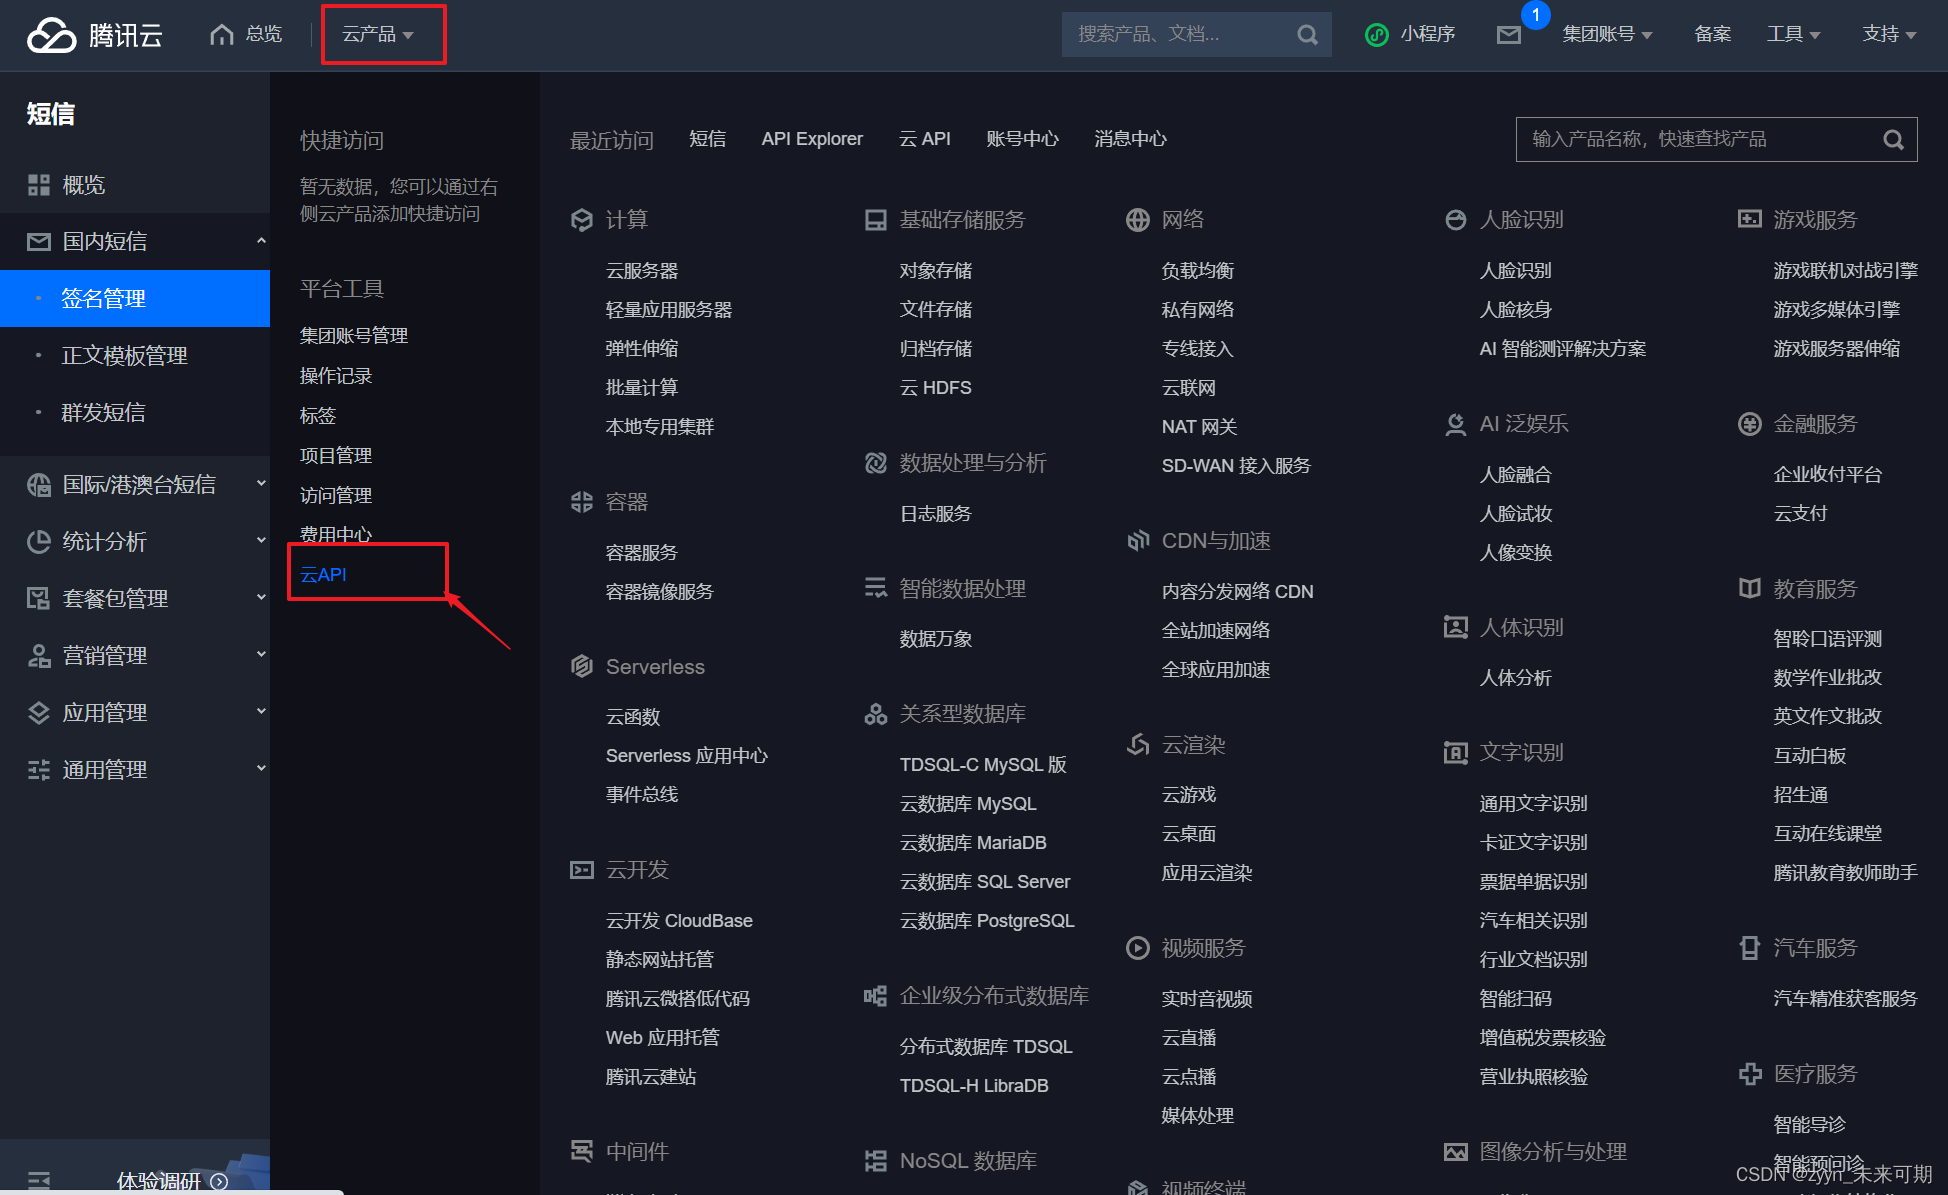Click the 应用管理 layers icon
Screen dimensions: 1948x1195
(x=39, y=713)
